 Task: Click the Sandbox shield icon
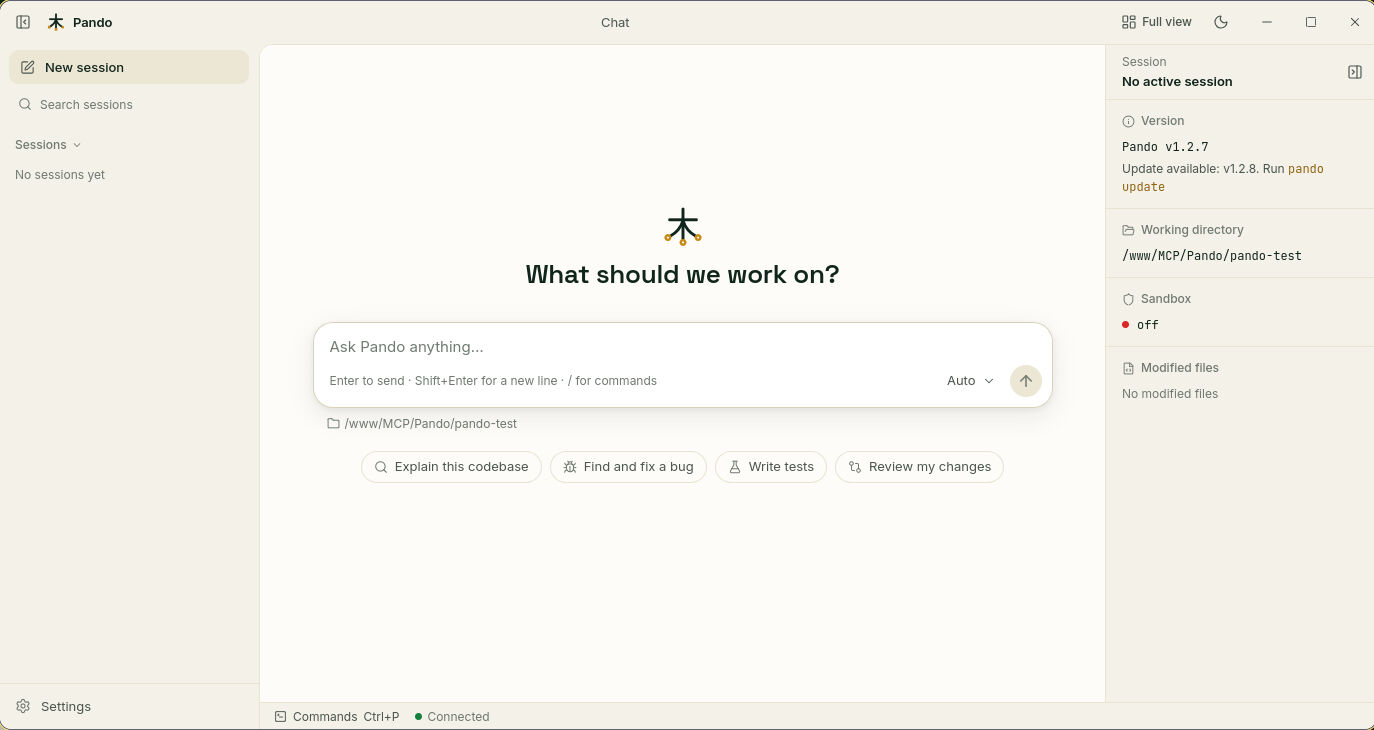(1128, 299)
